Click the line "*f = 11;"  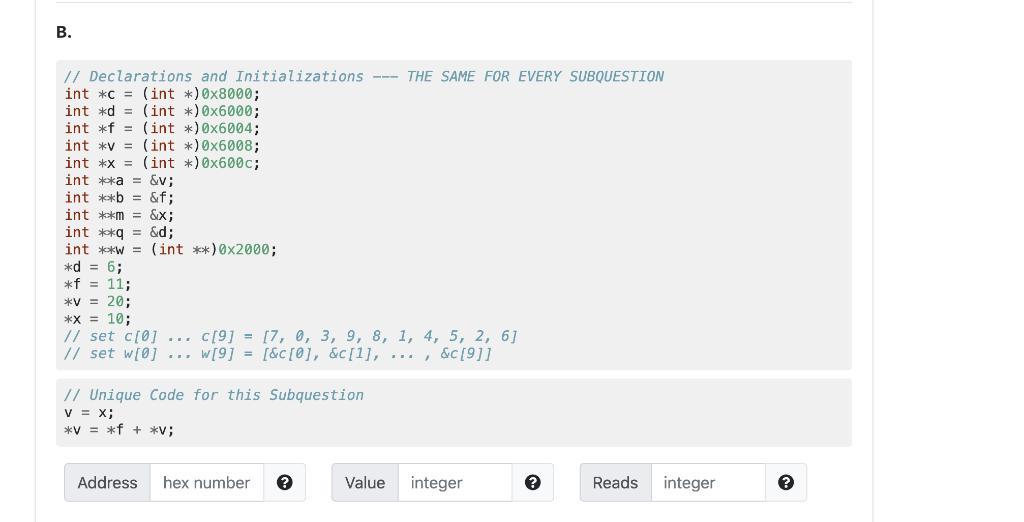(x=98, y=284)
